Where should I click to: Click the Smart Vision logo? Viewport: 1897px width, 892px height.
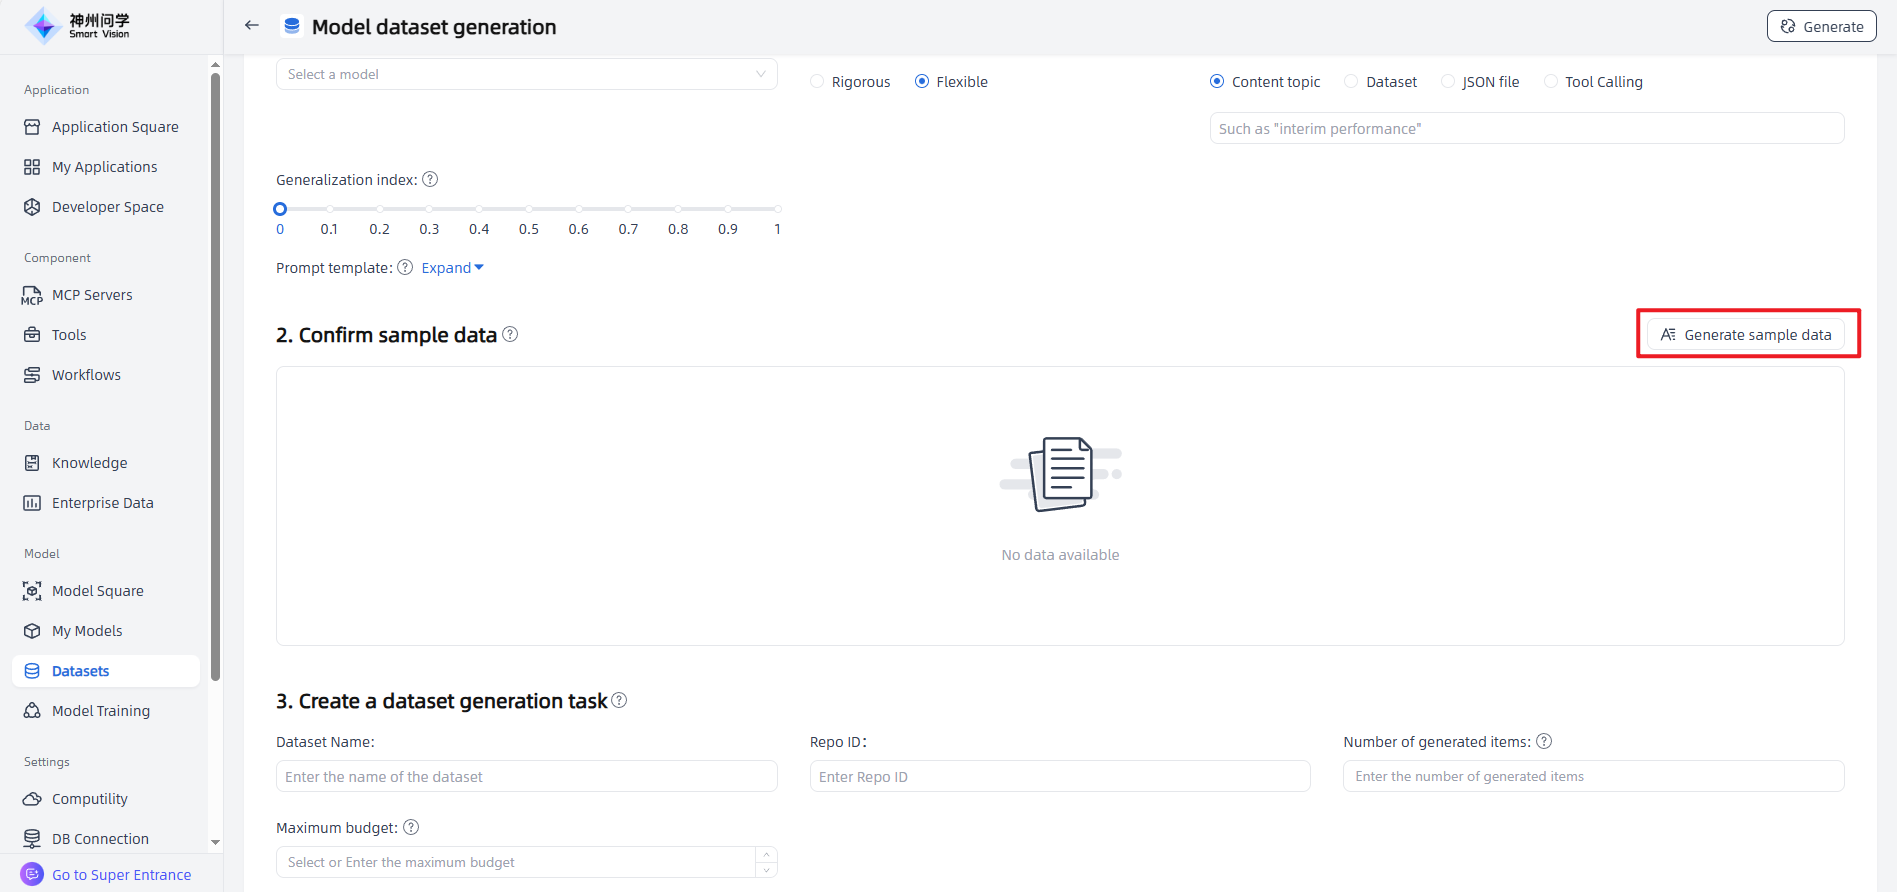(78, 26)
